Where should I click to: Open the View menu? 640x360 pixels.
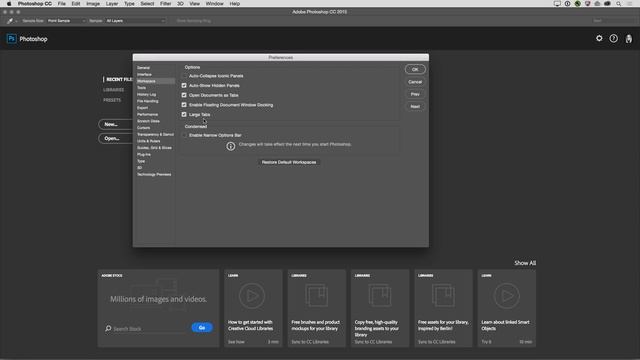[195, 4]
